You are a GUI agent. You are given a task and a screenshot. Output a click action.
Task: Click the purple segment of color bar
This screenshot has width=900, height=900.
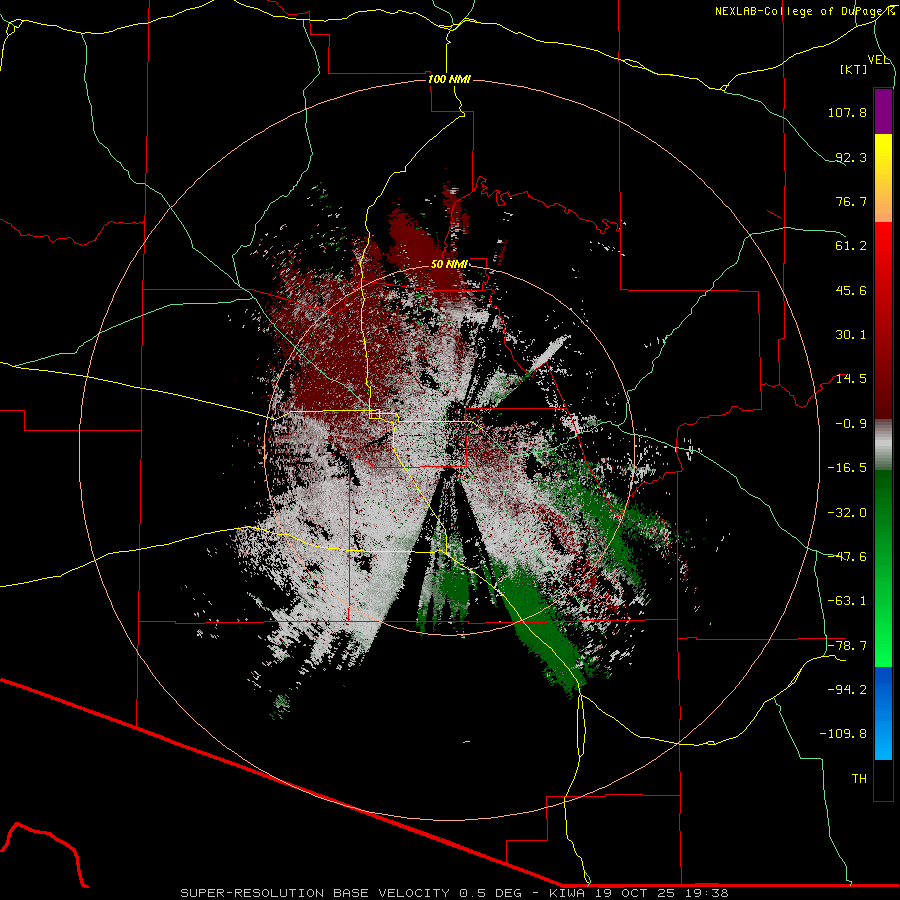[883, 111]
